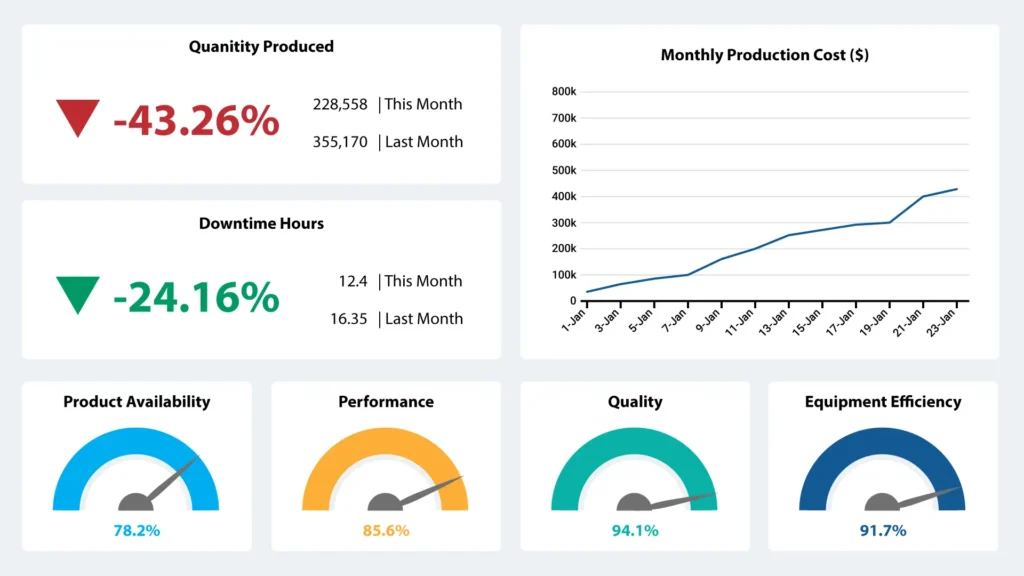Select the Quanitity Produced card header
Screen dimensions: 1024x576
tap(261, 46)
